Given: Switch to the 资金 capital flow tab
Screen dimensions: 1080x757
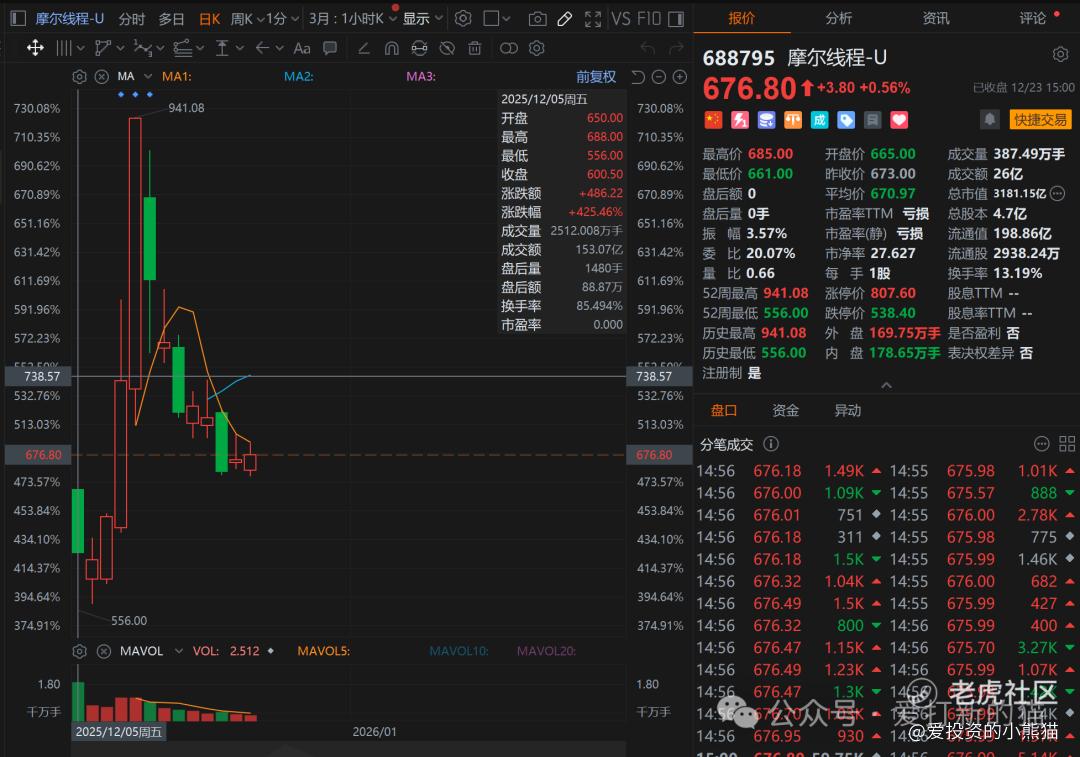Looking at the screenshot, I should (x=785, y=411).
